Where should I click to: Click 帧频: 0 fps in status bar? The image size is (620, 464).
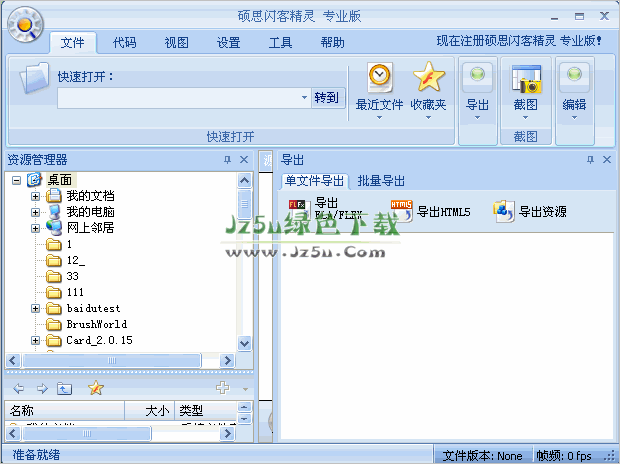click(x=564, y=456)
